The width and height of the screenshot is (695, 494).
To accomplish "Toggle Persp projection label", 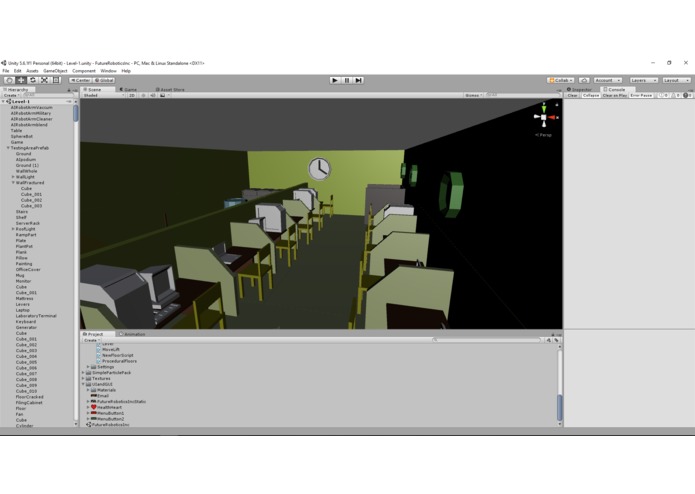I will (543, 135).
